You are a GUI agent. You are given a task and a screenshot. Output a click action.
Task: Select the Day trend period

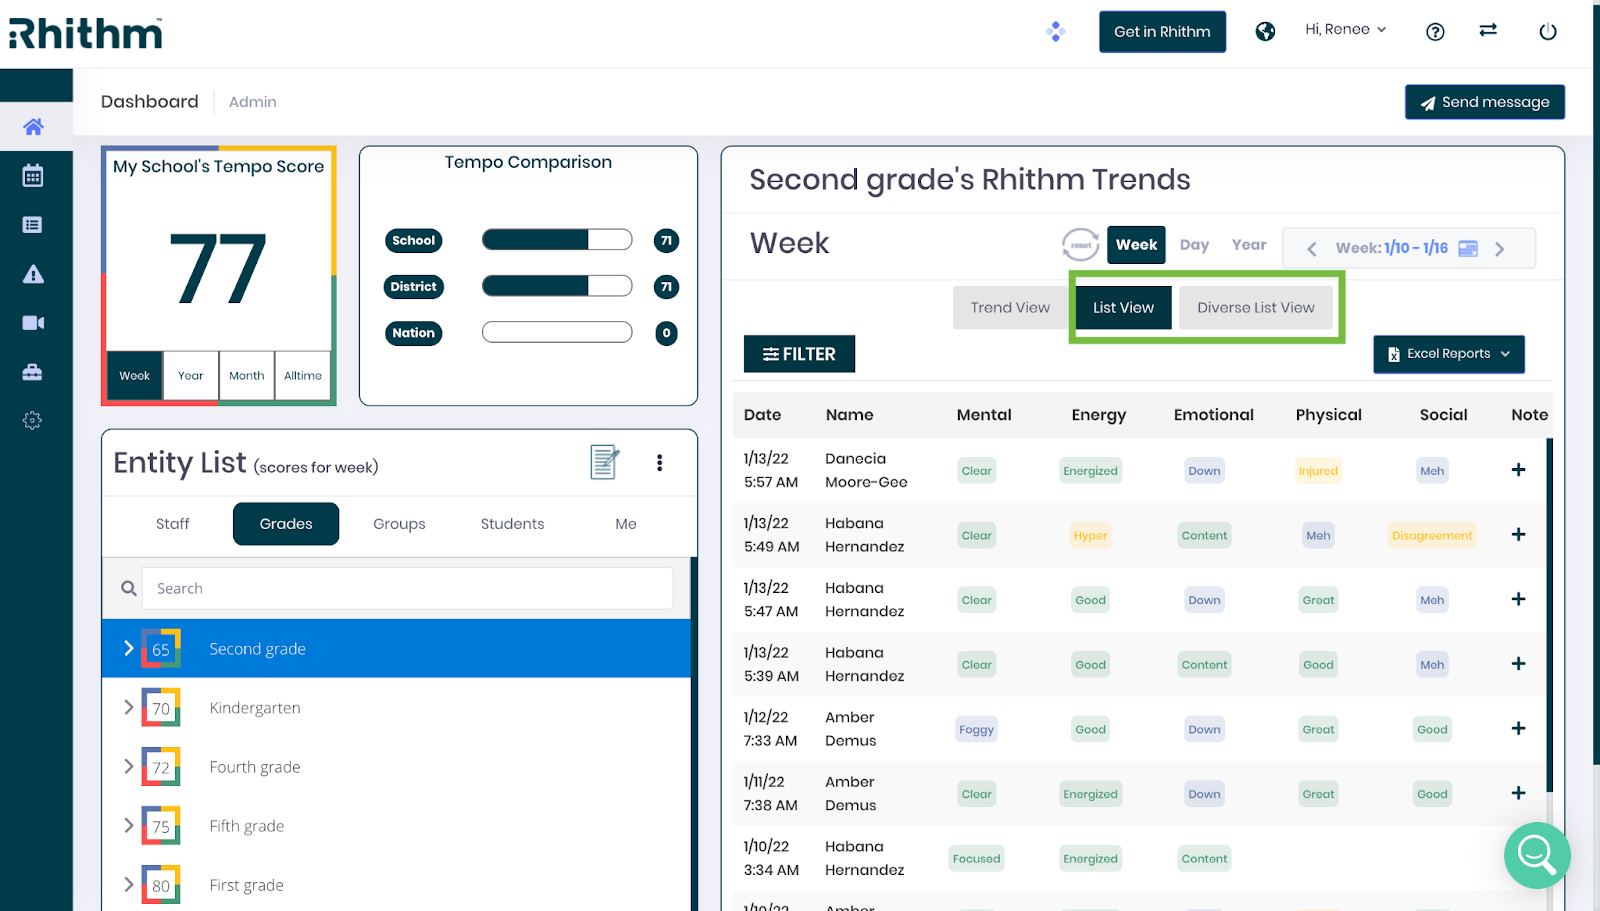point(1194,245)
